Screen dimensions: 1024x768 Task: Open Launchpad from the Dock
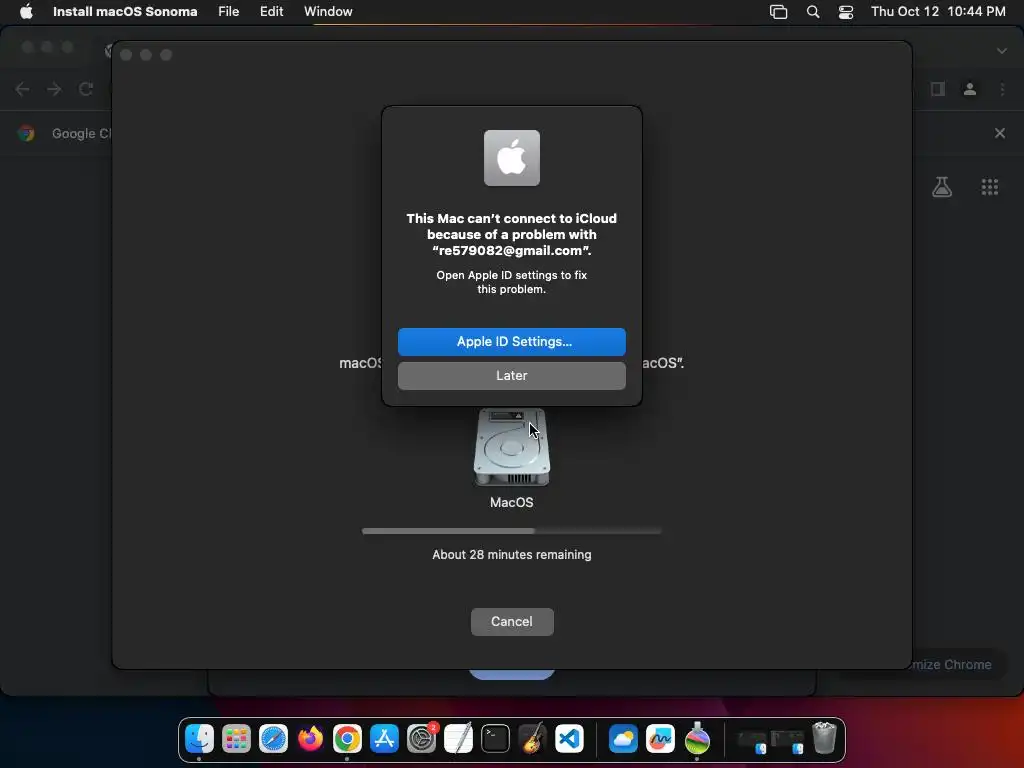[x=236, y=739]
